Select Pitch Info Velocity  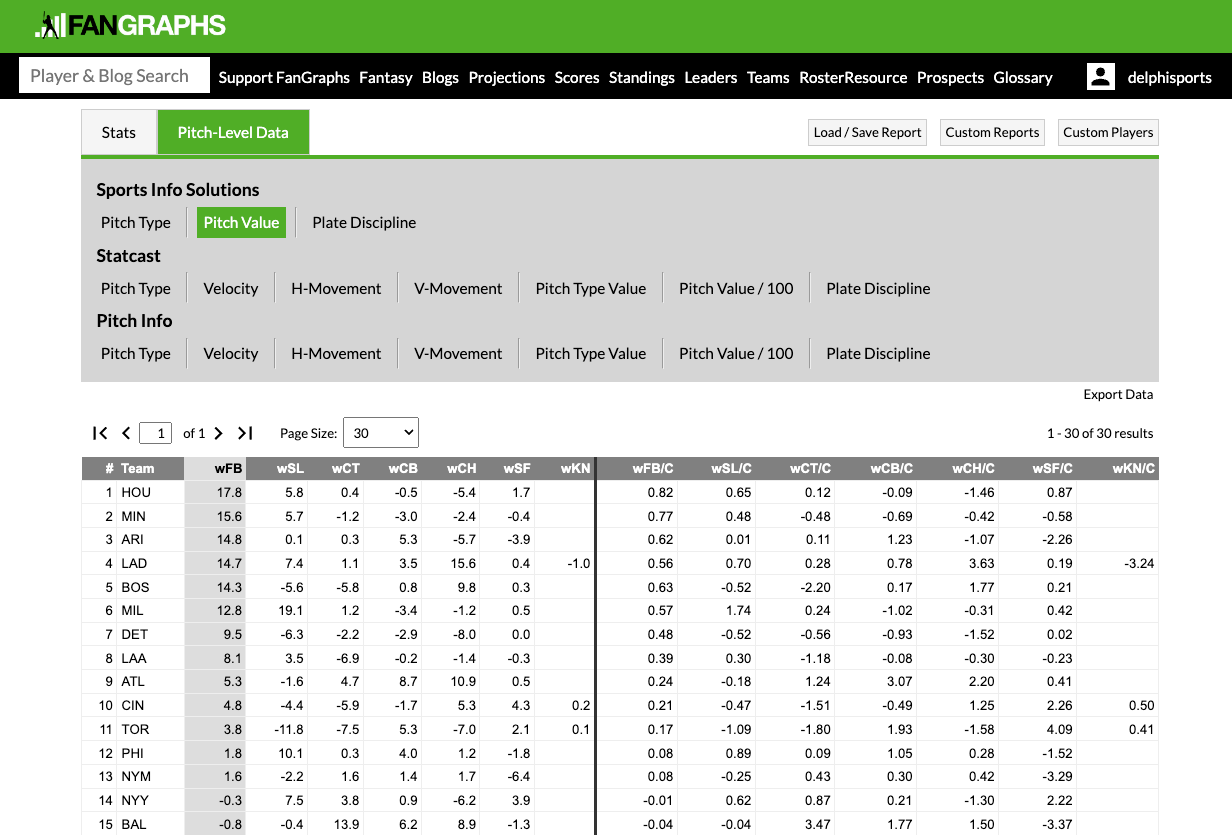[231, 353]
